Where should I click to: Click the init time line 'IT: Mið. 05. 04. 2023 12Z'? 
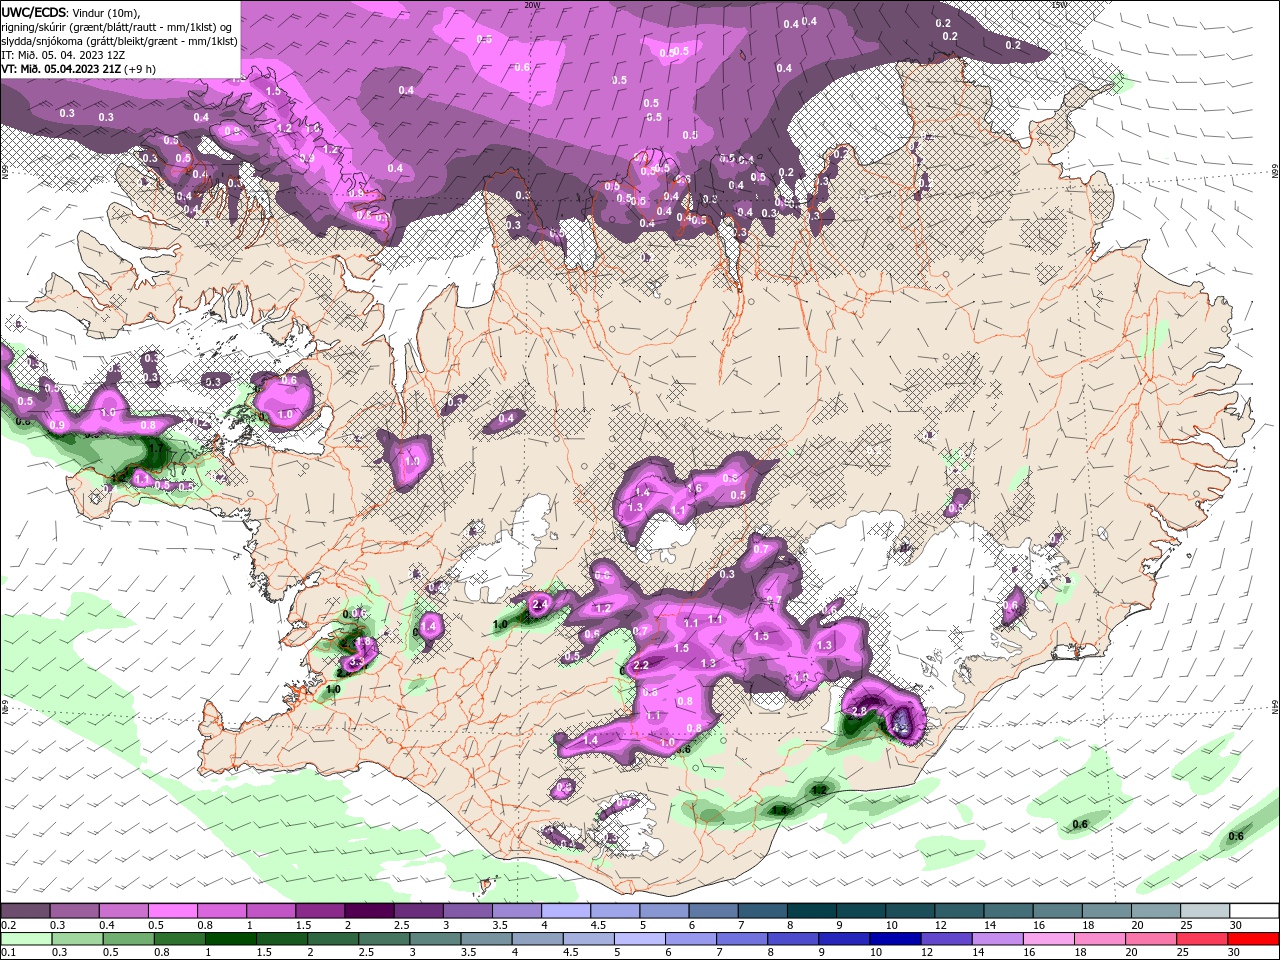61,55
